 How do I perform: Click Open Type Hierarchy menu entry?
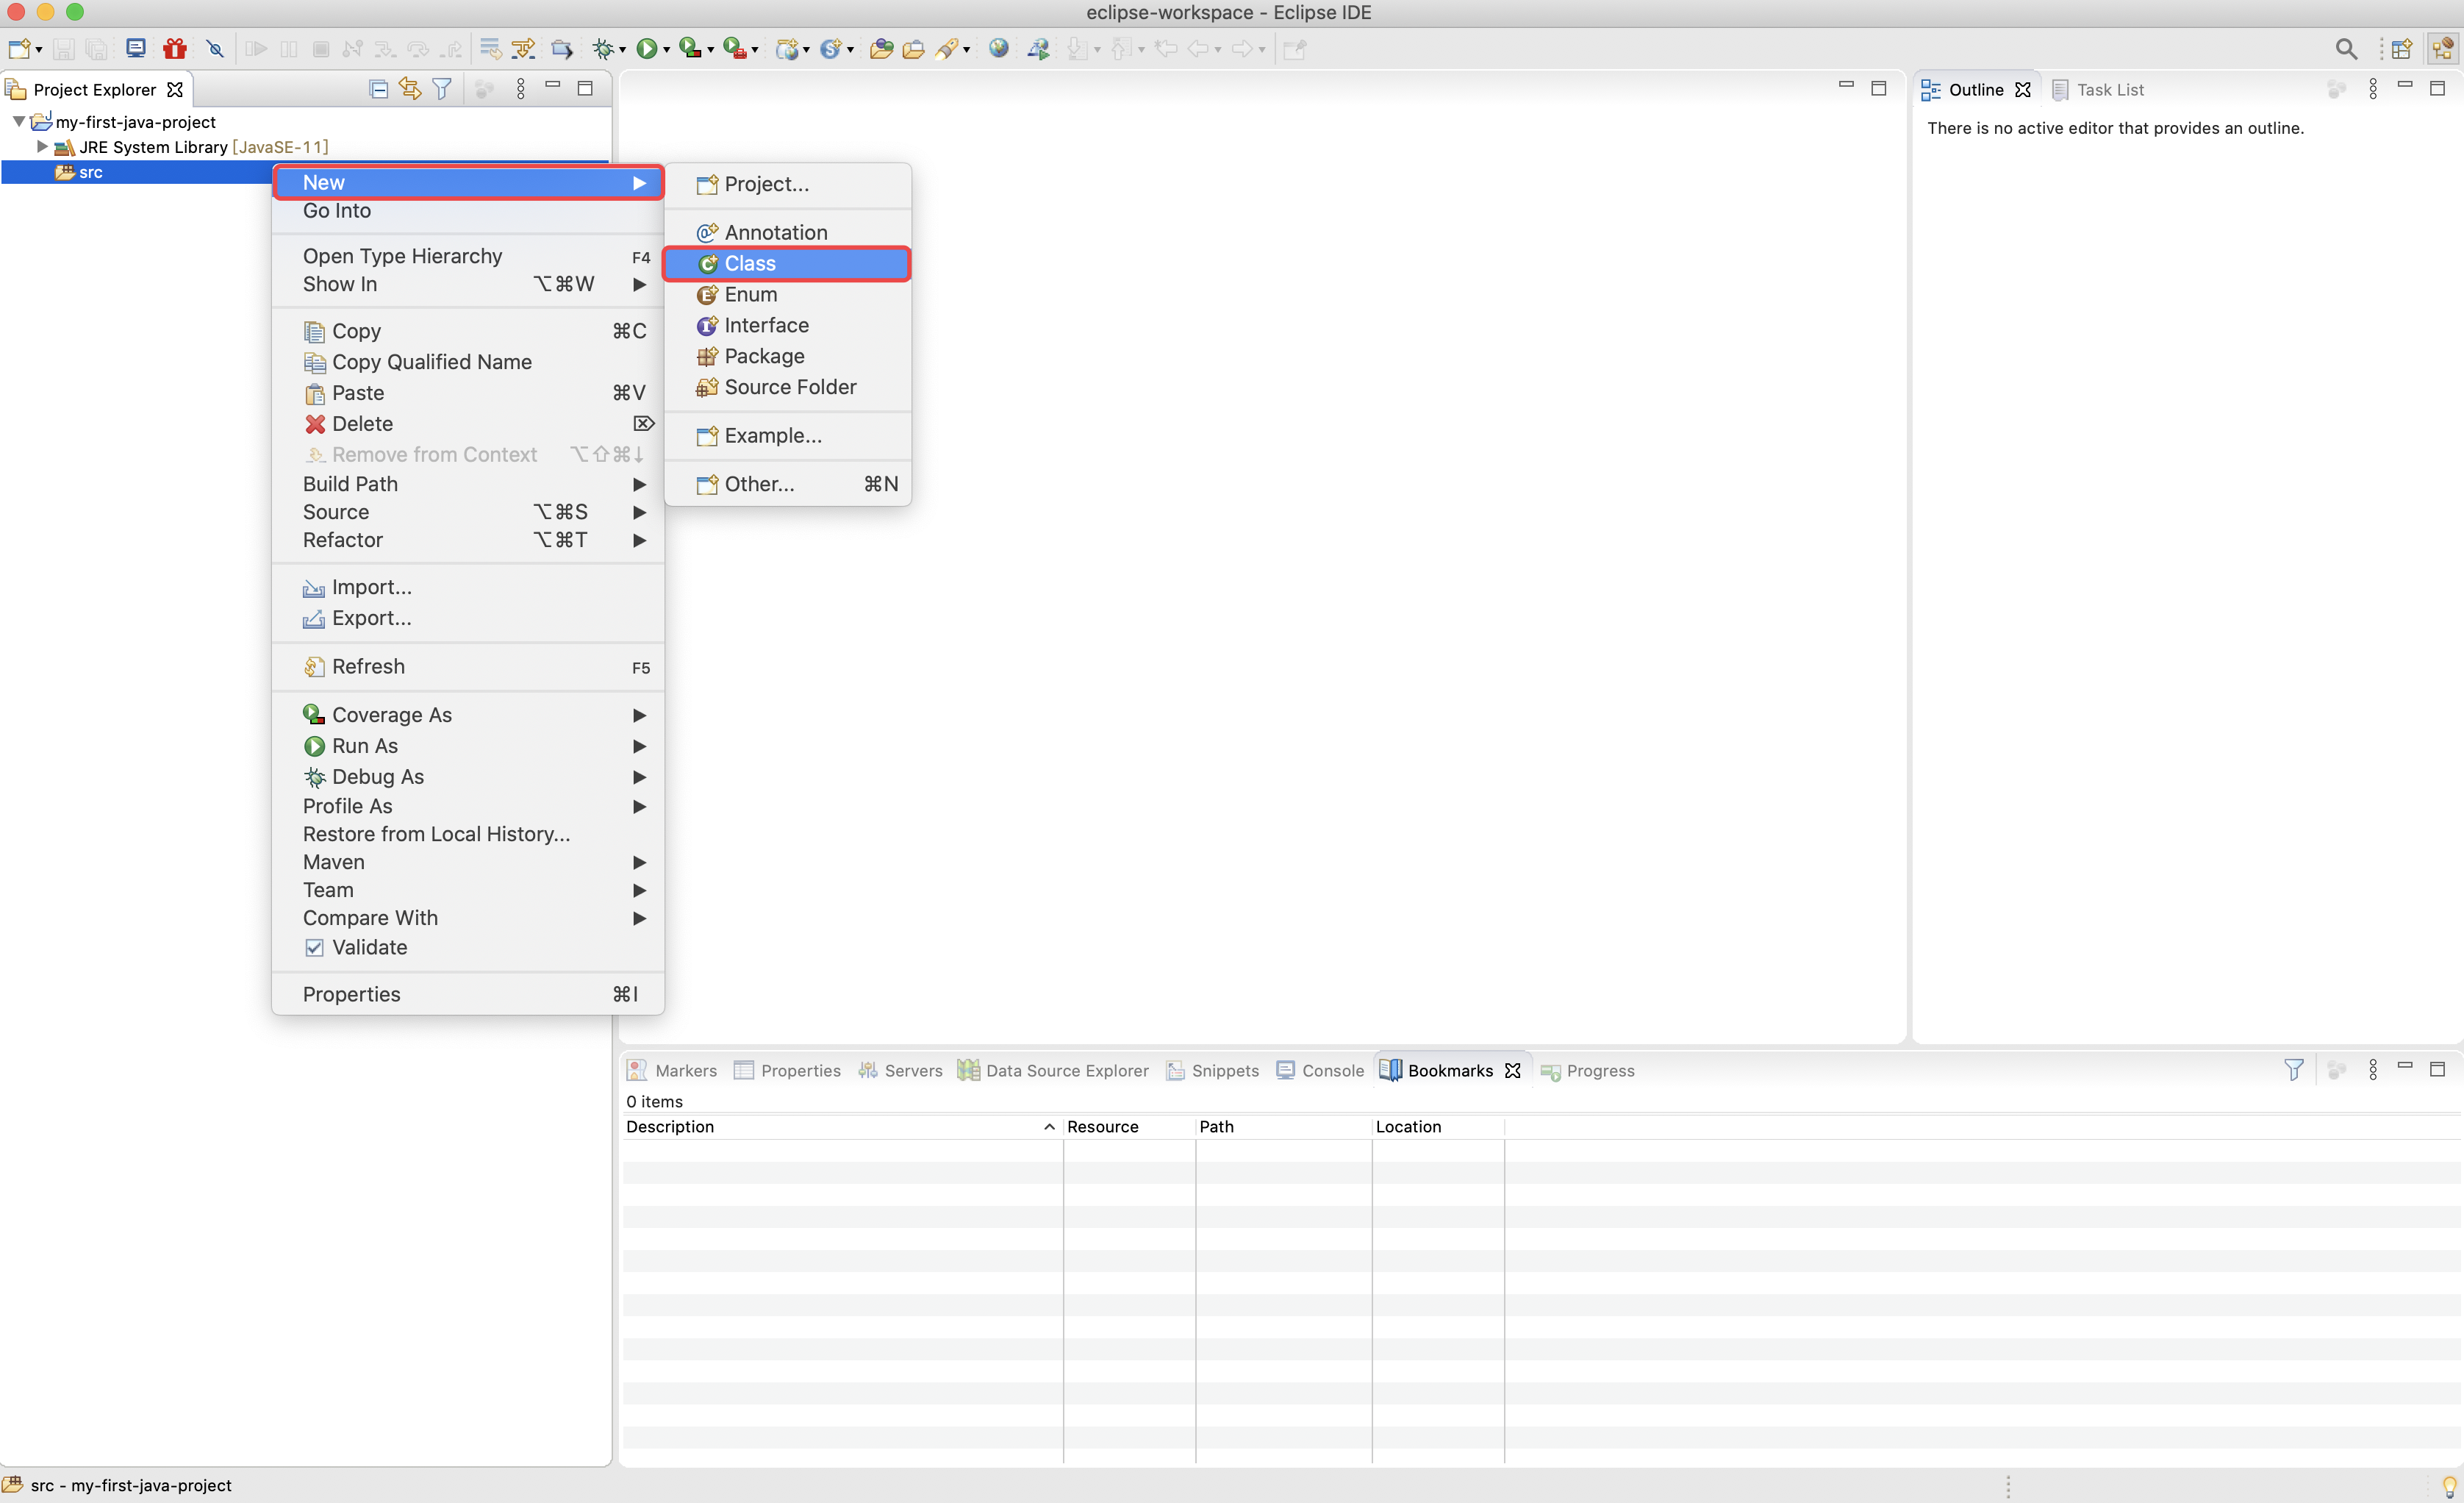coord(468,256)
